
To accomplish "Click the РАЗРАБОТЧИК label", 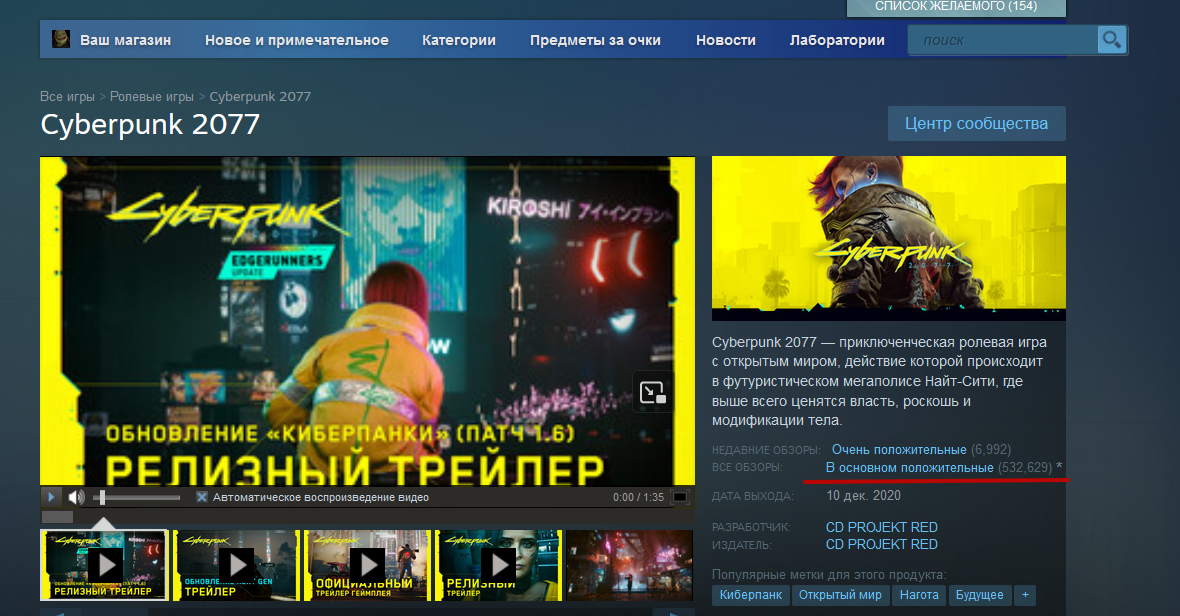I will click(x=751, y=527).
